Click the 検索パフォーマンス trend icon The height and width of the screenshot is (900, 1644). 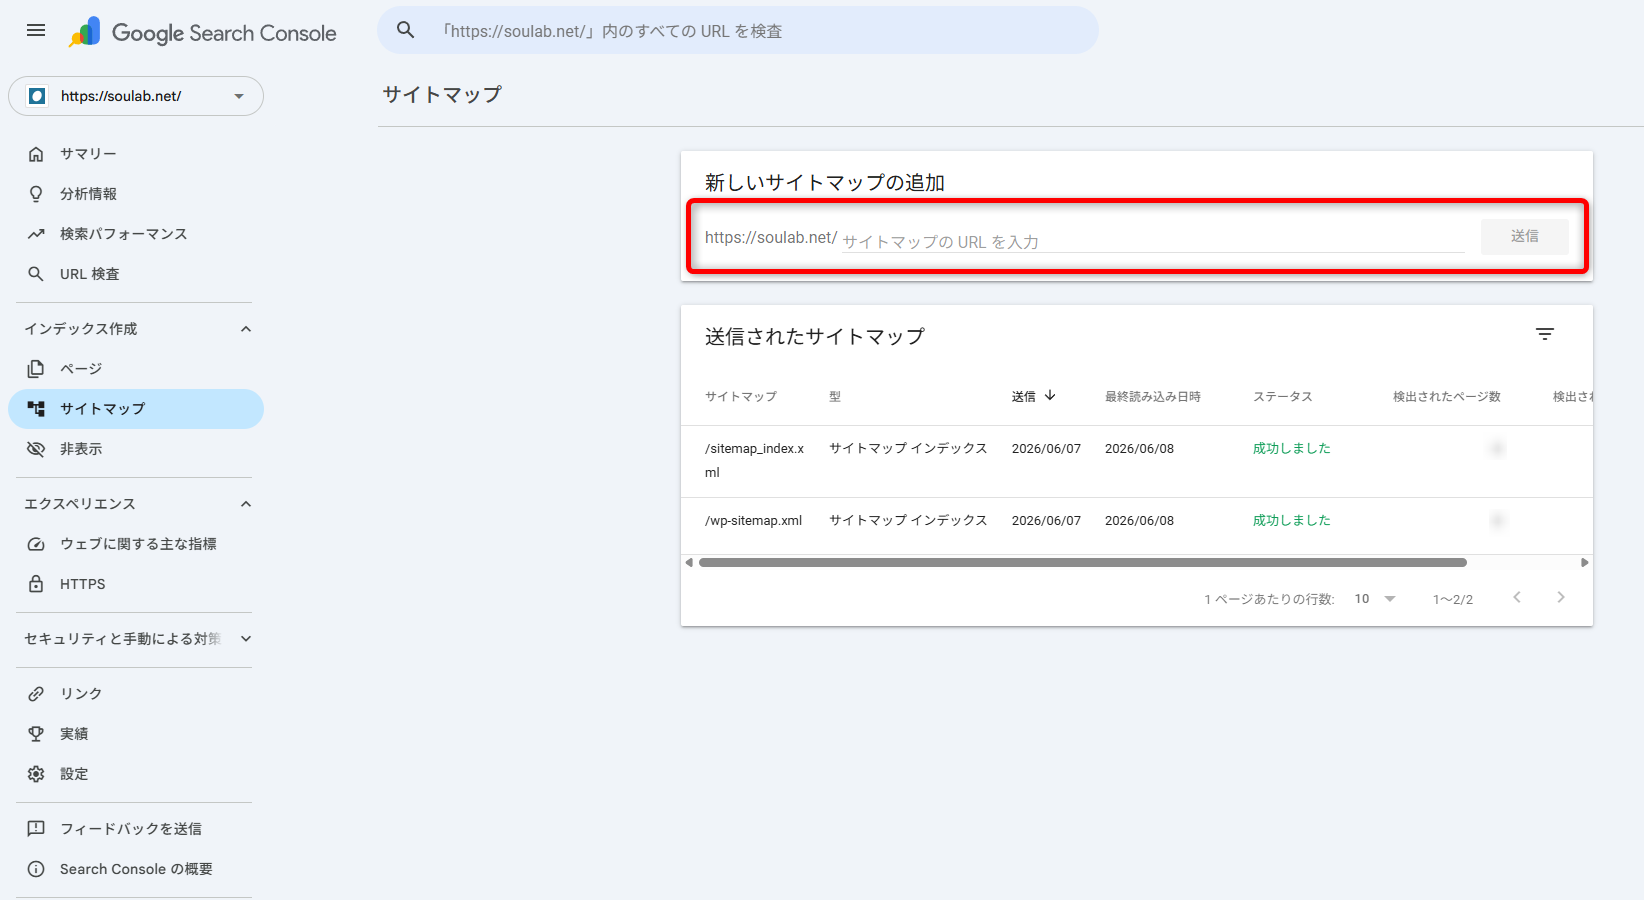[x=36, y=234]
